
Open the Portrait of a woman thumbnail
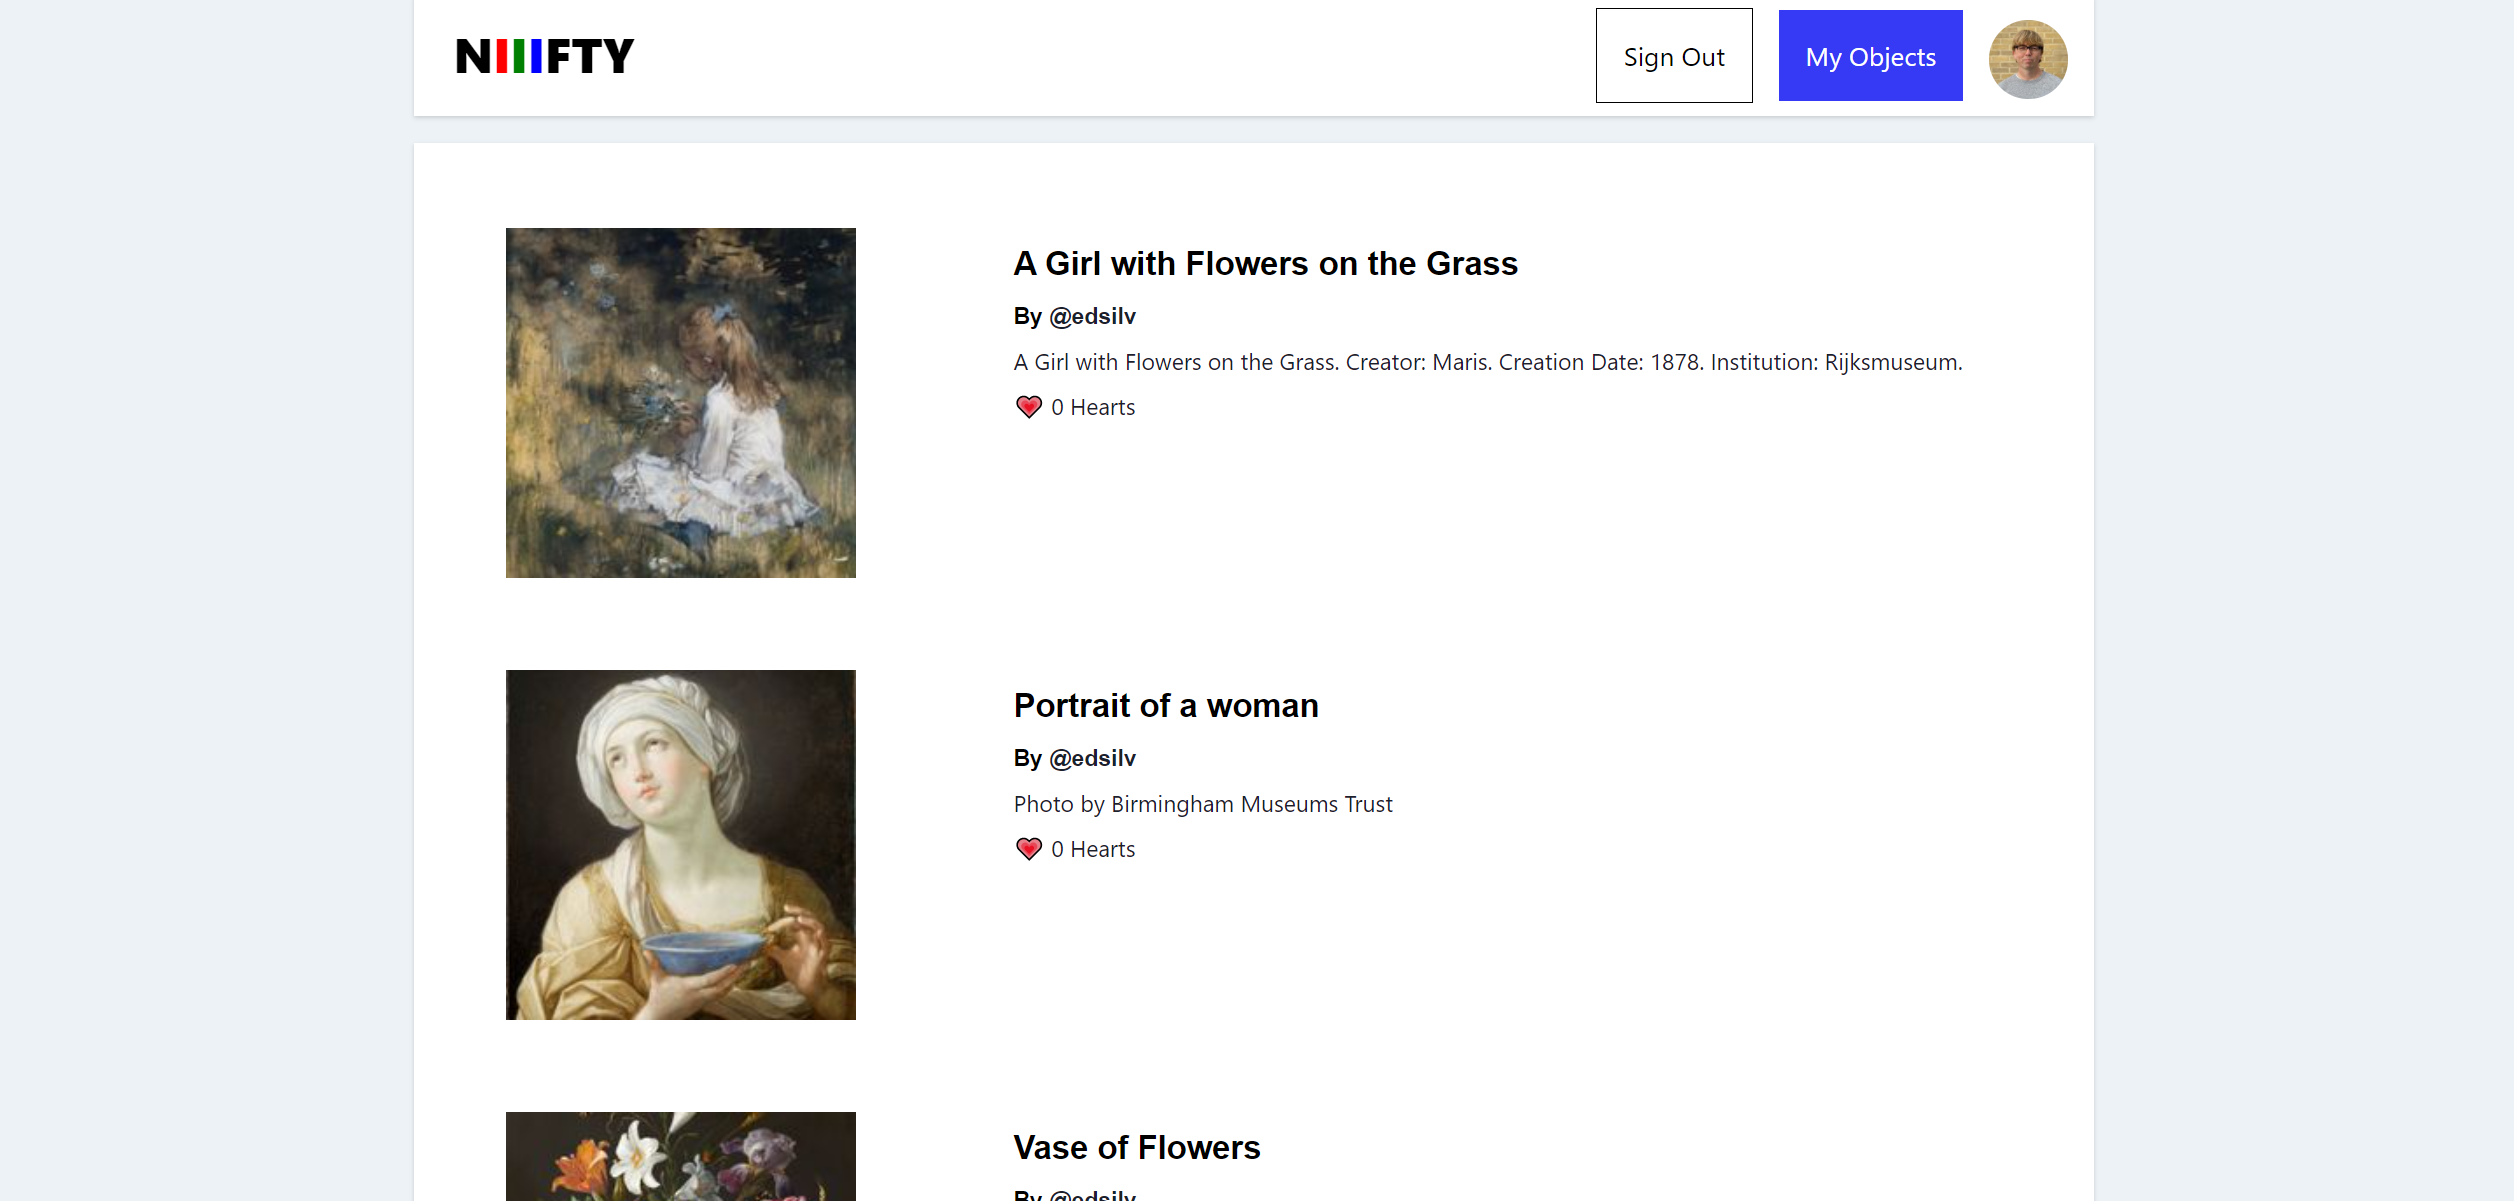click(x=681, y=845)
